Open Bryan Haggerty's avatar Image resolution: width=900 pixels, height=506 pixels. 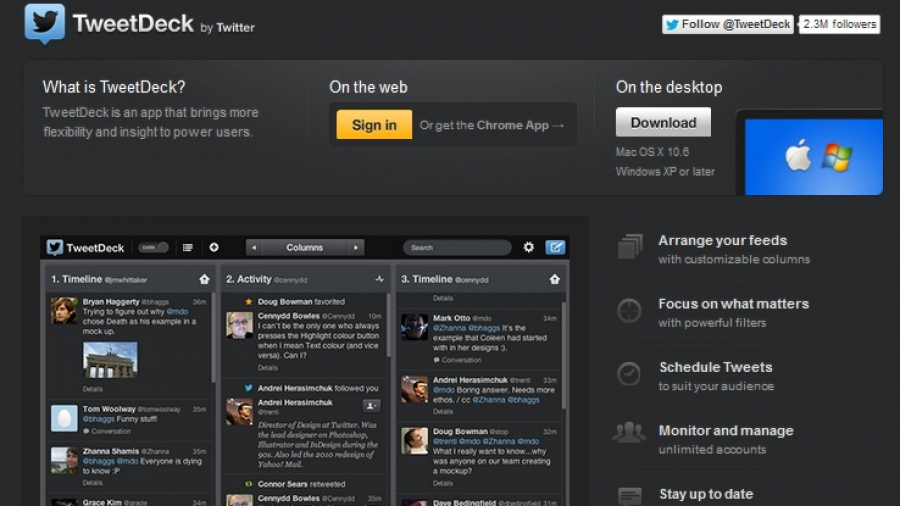click(64, 310)
